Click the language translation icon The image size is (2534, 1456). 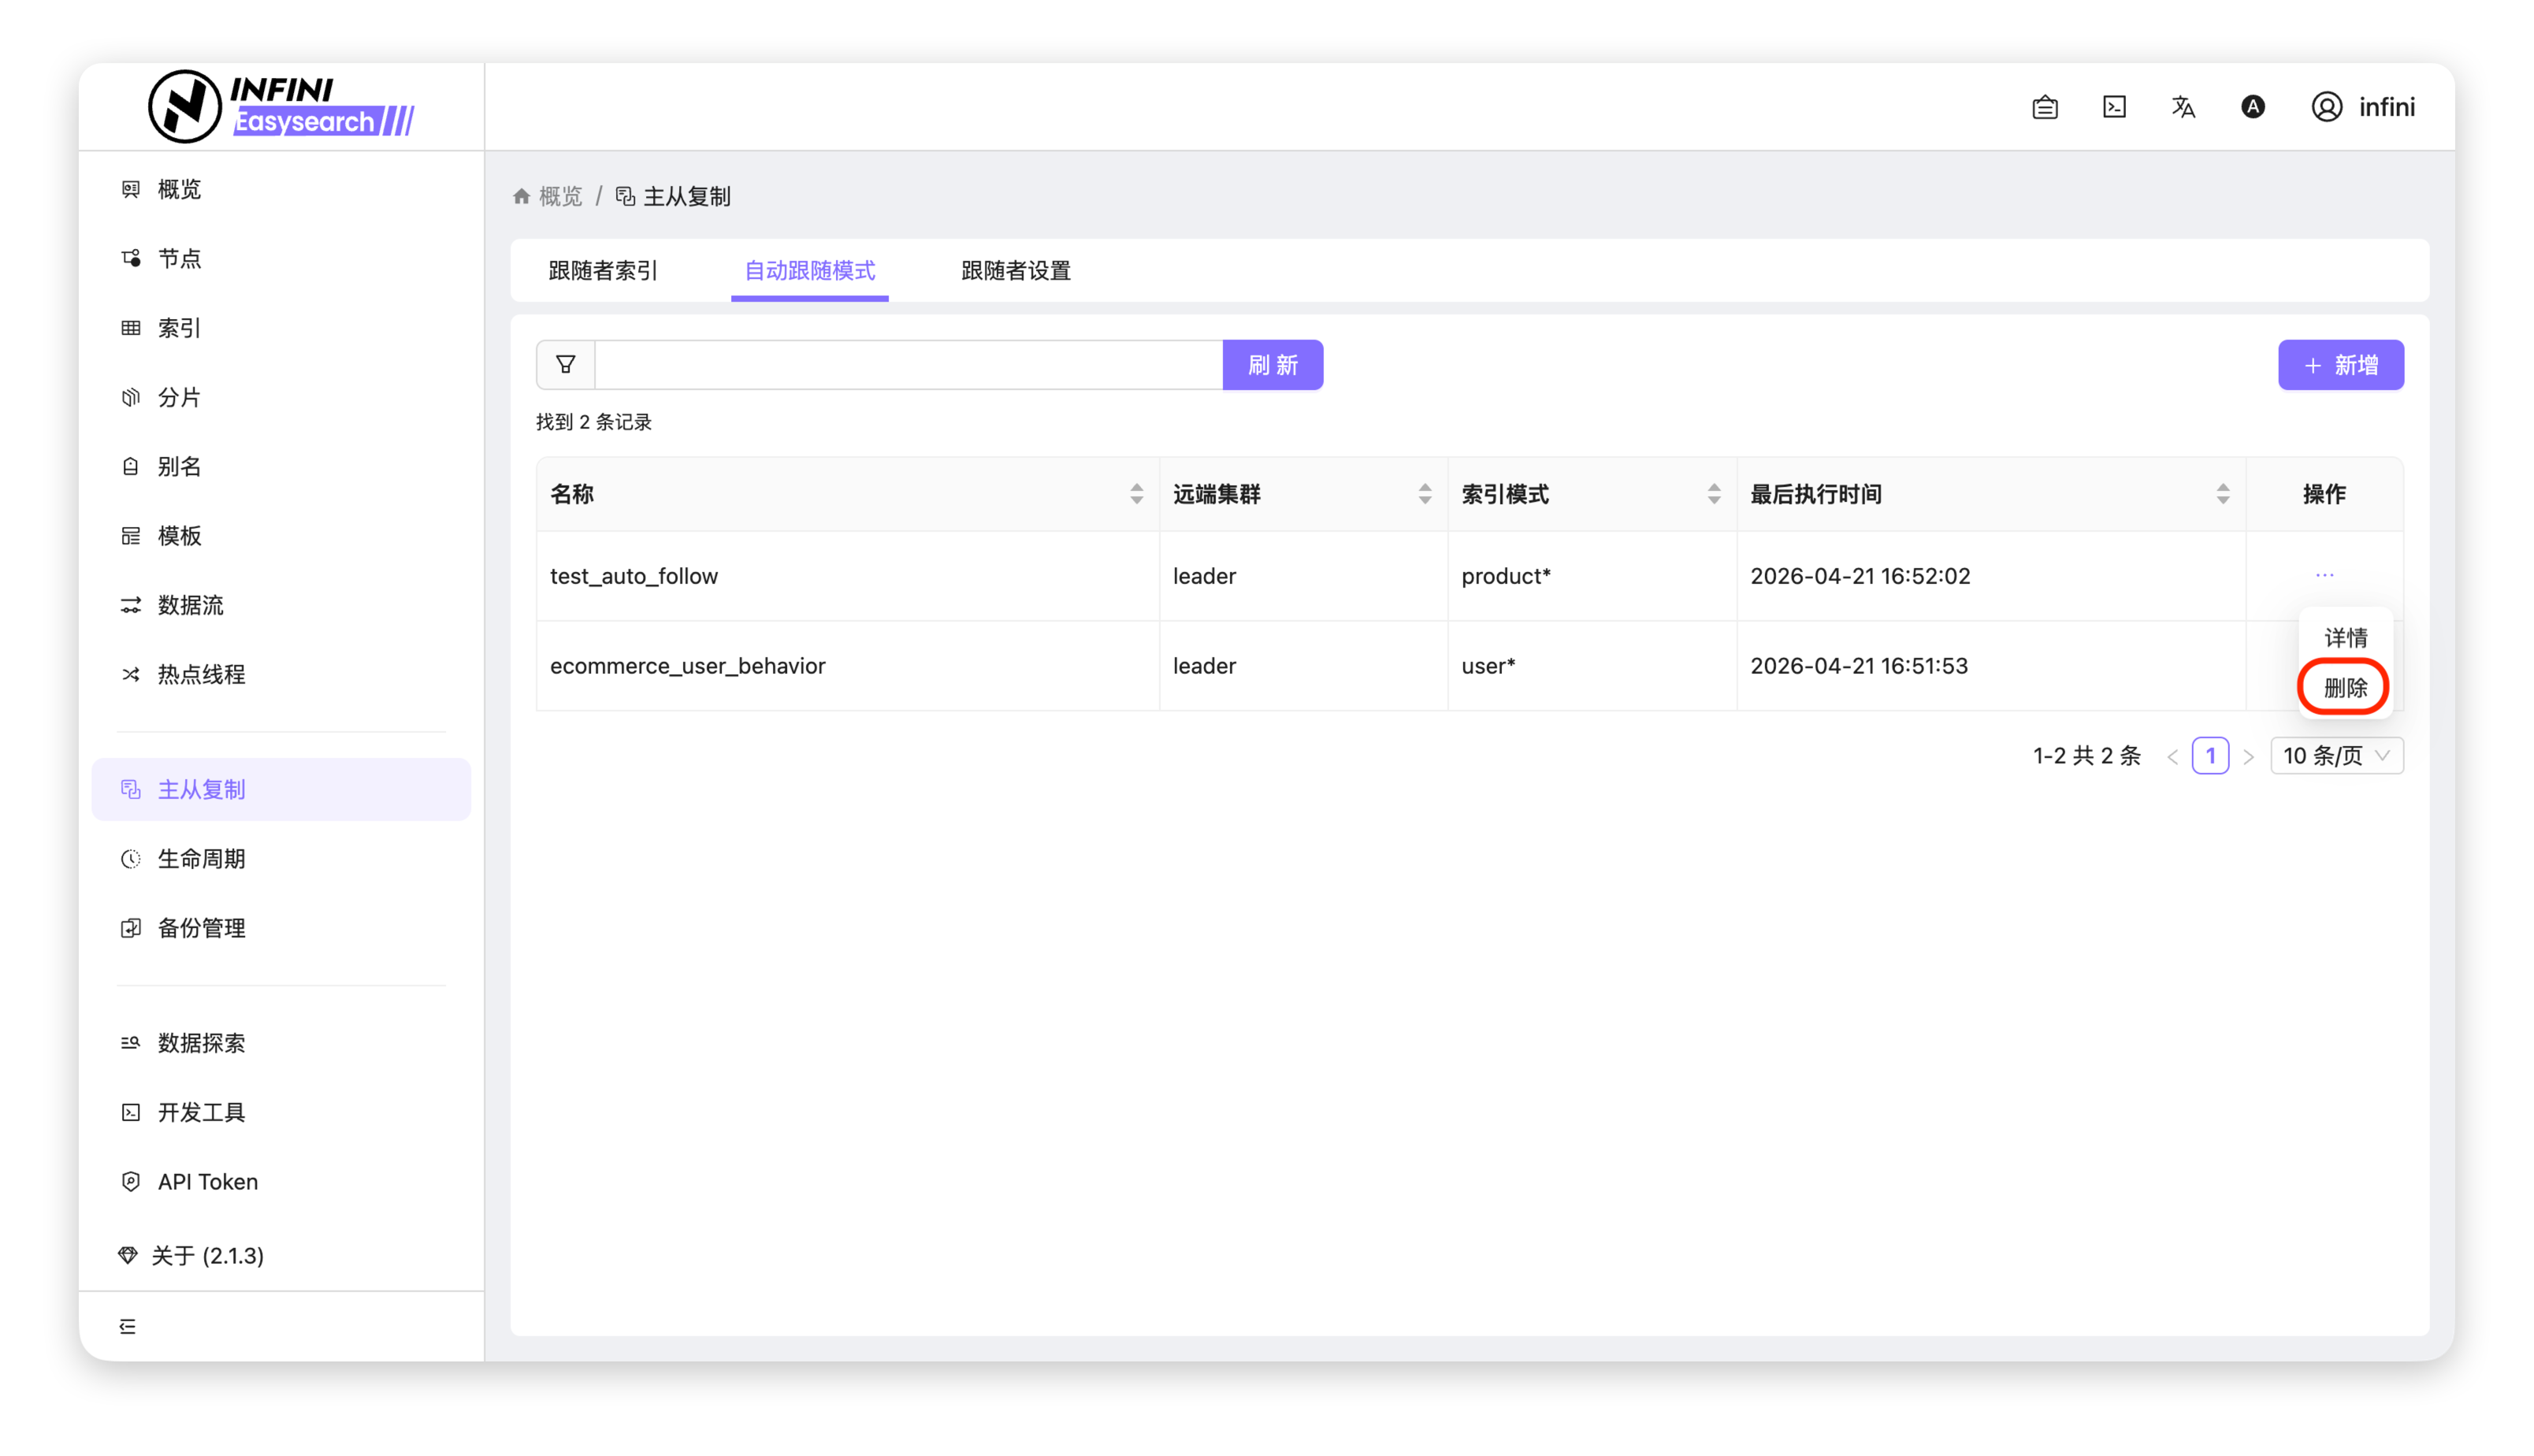(2183, 107)
